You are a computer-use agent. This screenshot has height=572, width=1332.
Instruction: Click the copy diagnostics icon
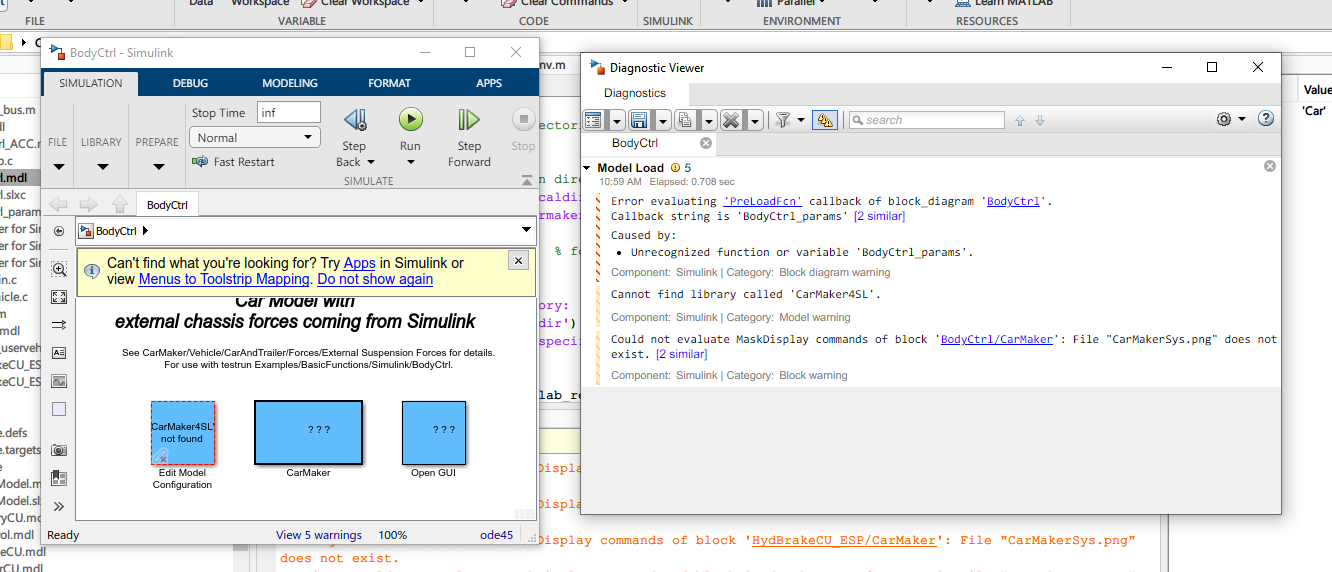click(x=685, y=120)
